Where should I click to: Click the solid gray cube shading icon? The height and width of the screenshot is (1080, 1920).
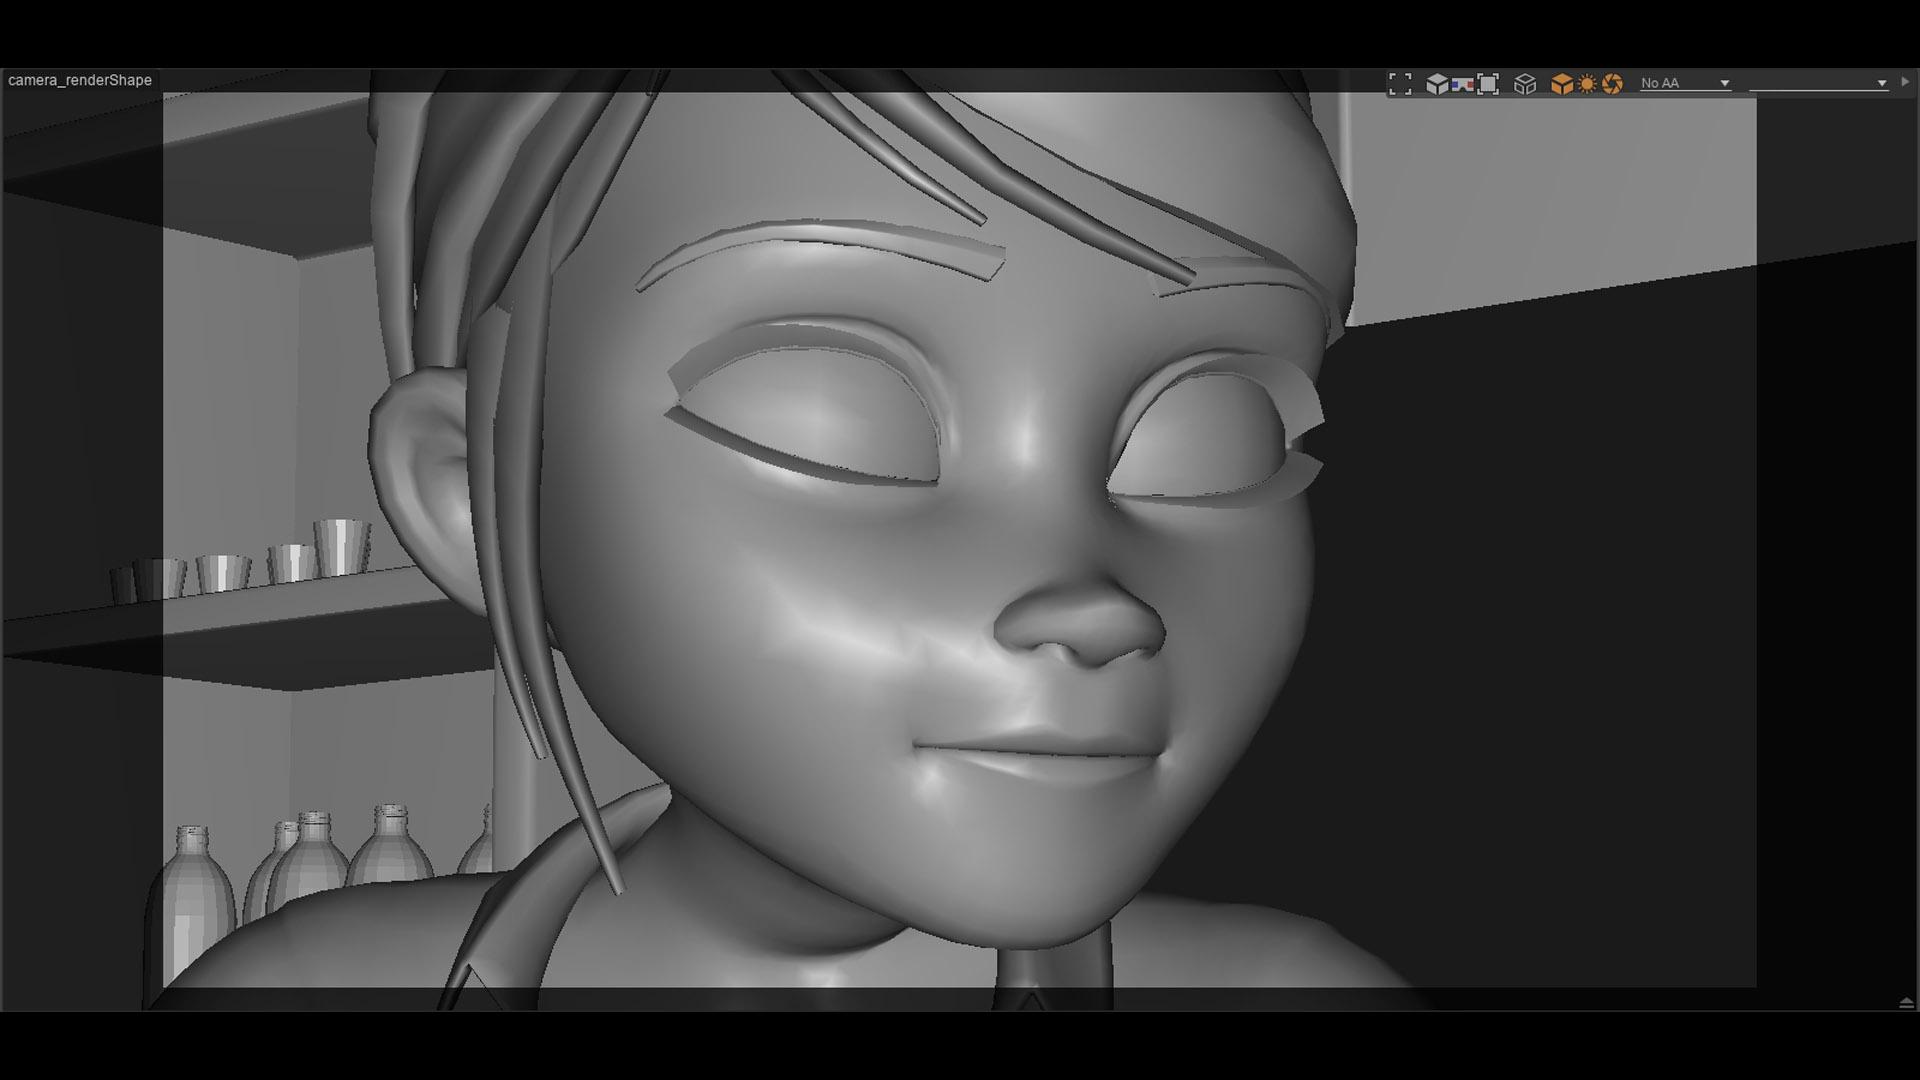(x=1437, y=84)
